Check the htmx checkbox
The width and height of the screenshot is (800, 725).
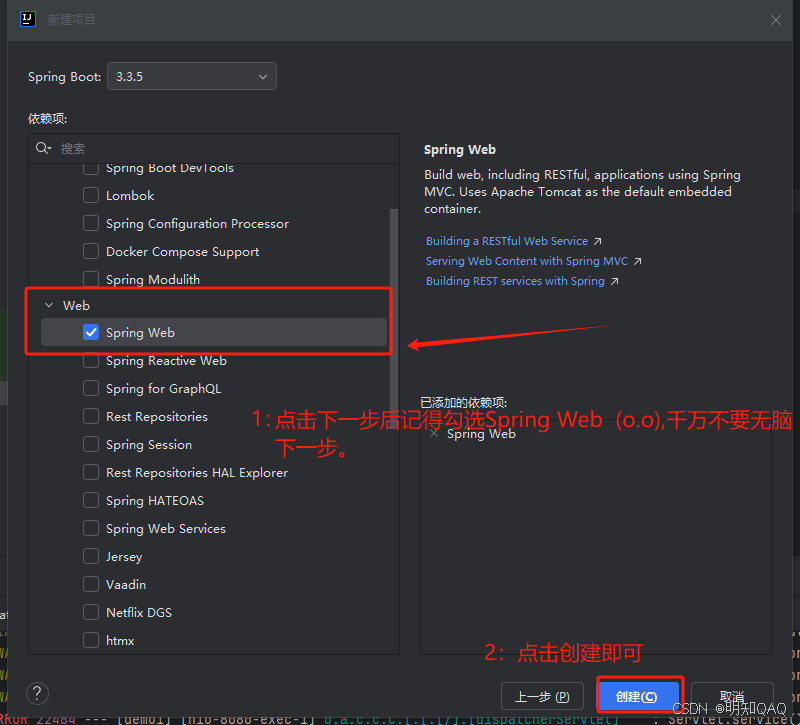tap(91, 640)
